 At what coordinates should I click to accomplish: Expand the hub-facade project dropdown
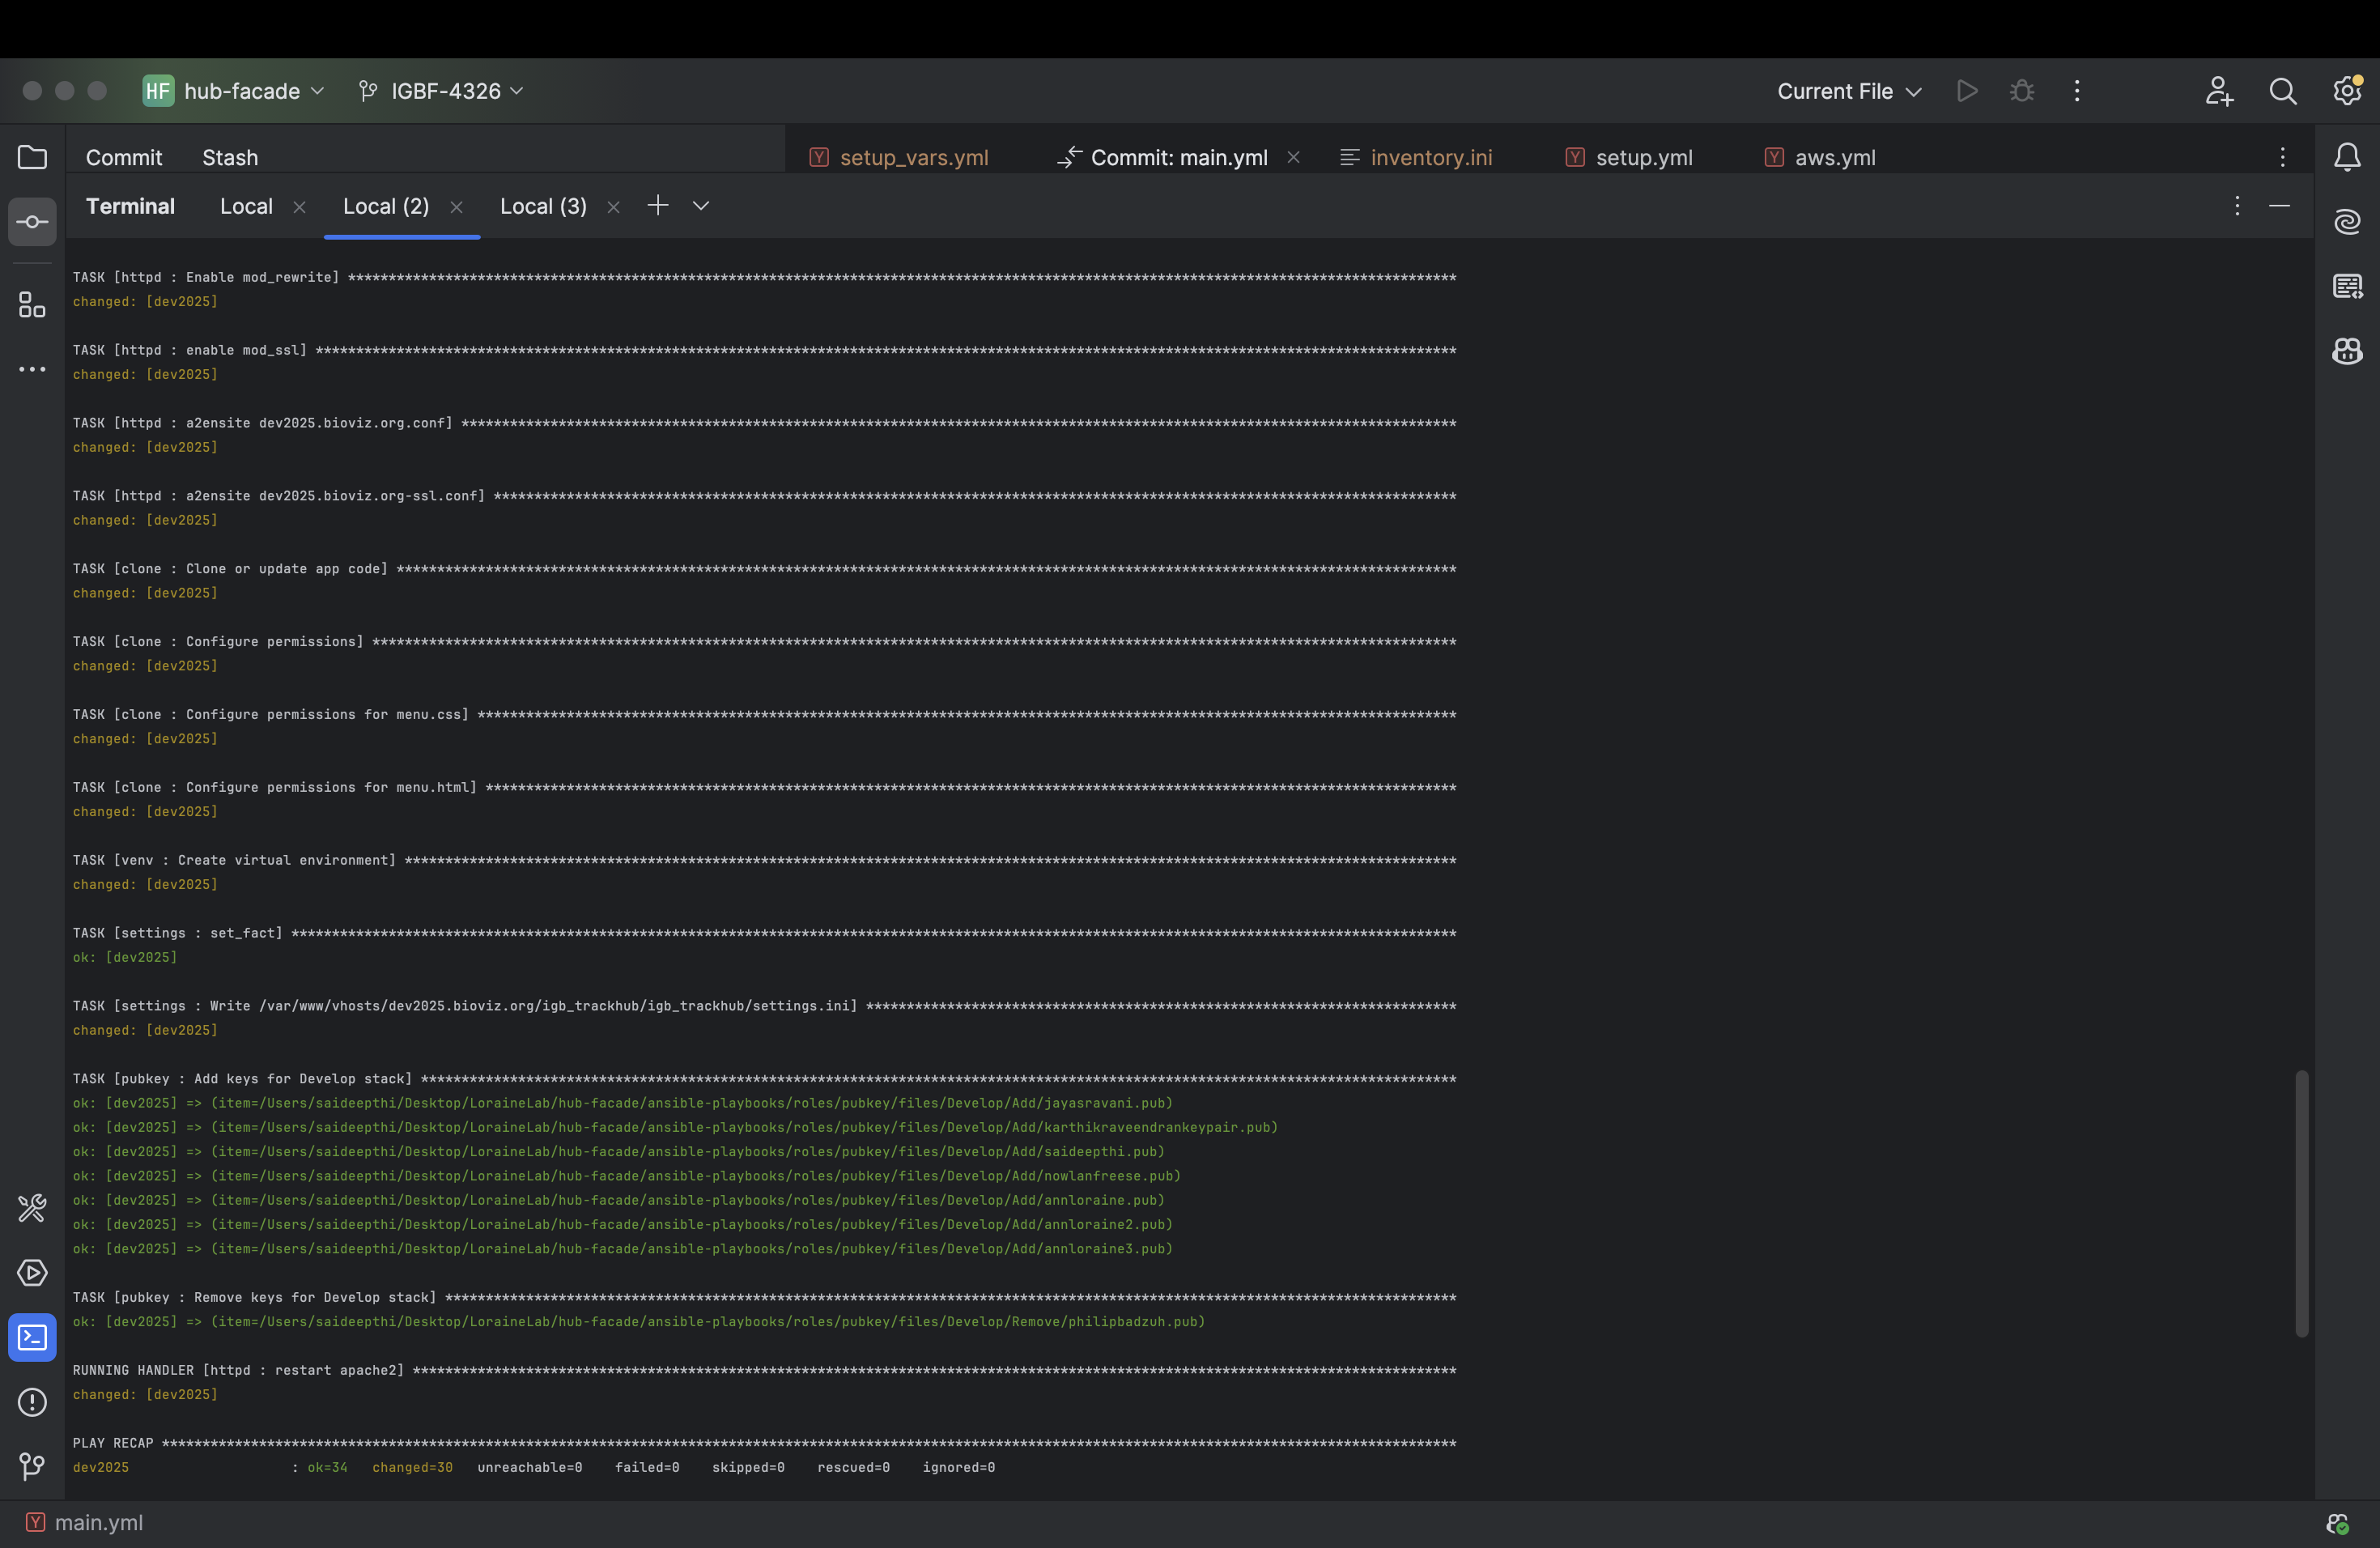(241, 91)
